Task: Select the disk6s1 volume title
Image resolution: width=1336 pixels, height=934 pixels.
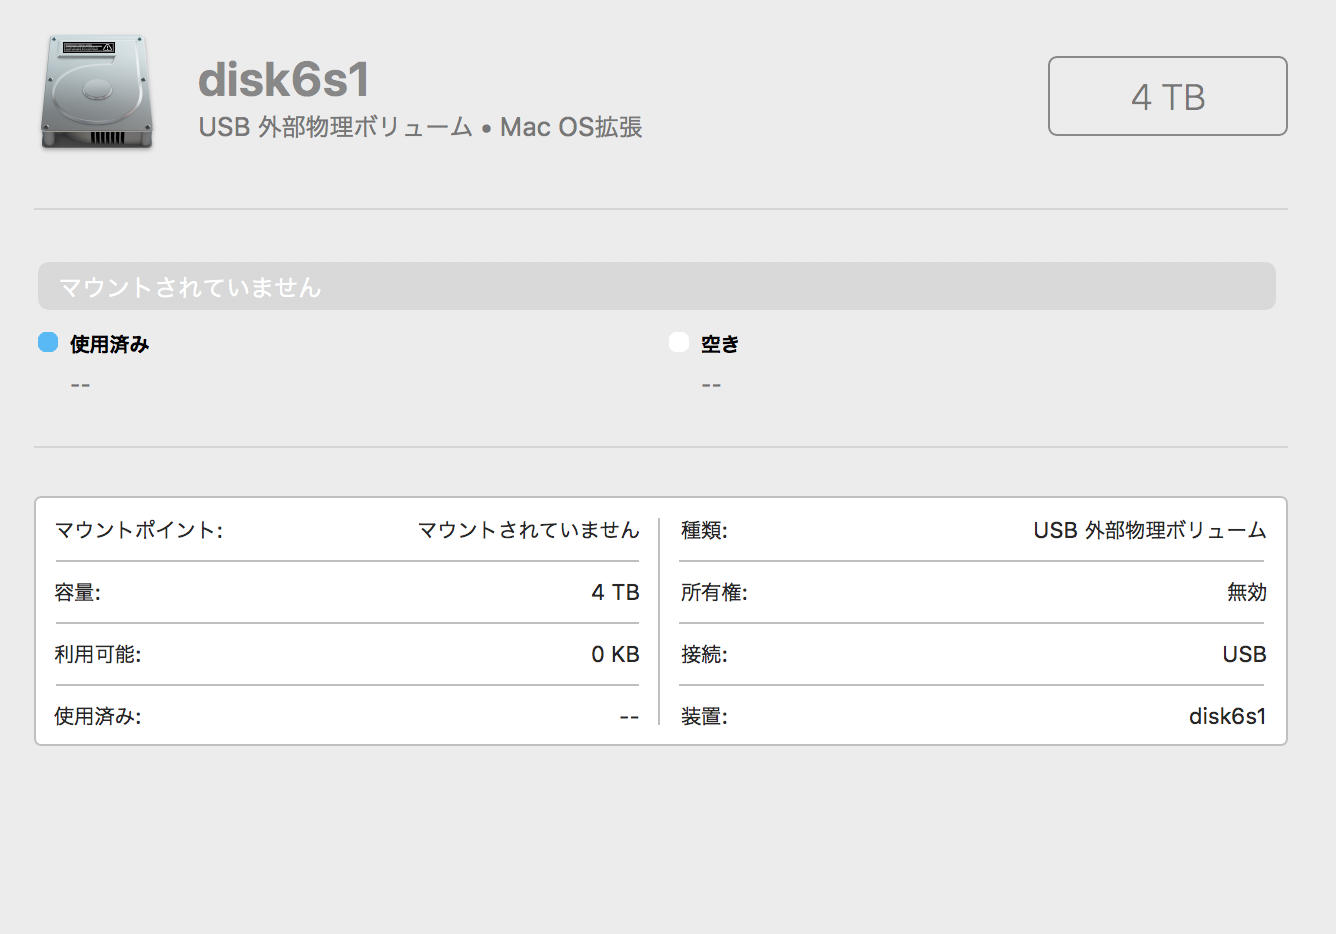Action: point(284,79)
